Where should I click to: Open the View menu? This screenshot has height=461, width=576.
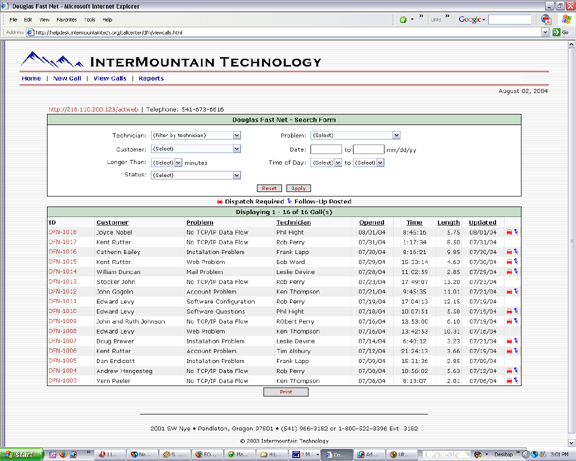44,20
